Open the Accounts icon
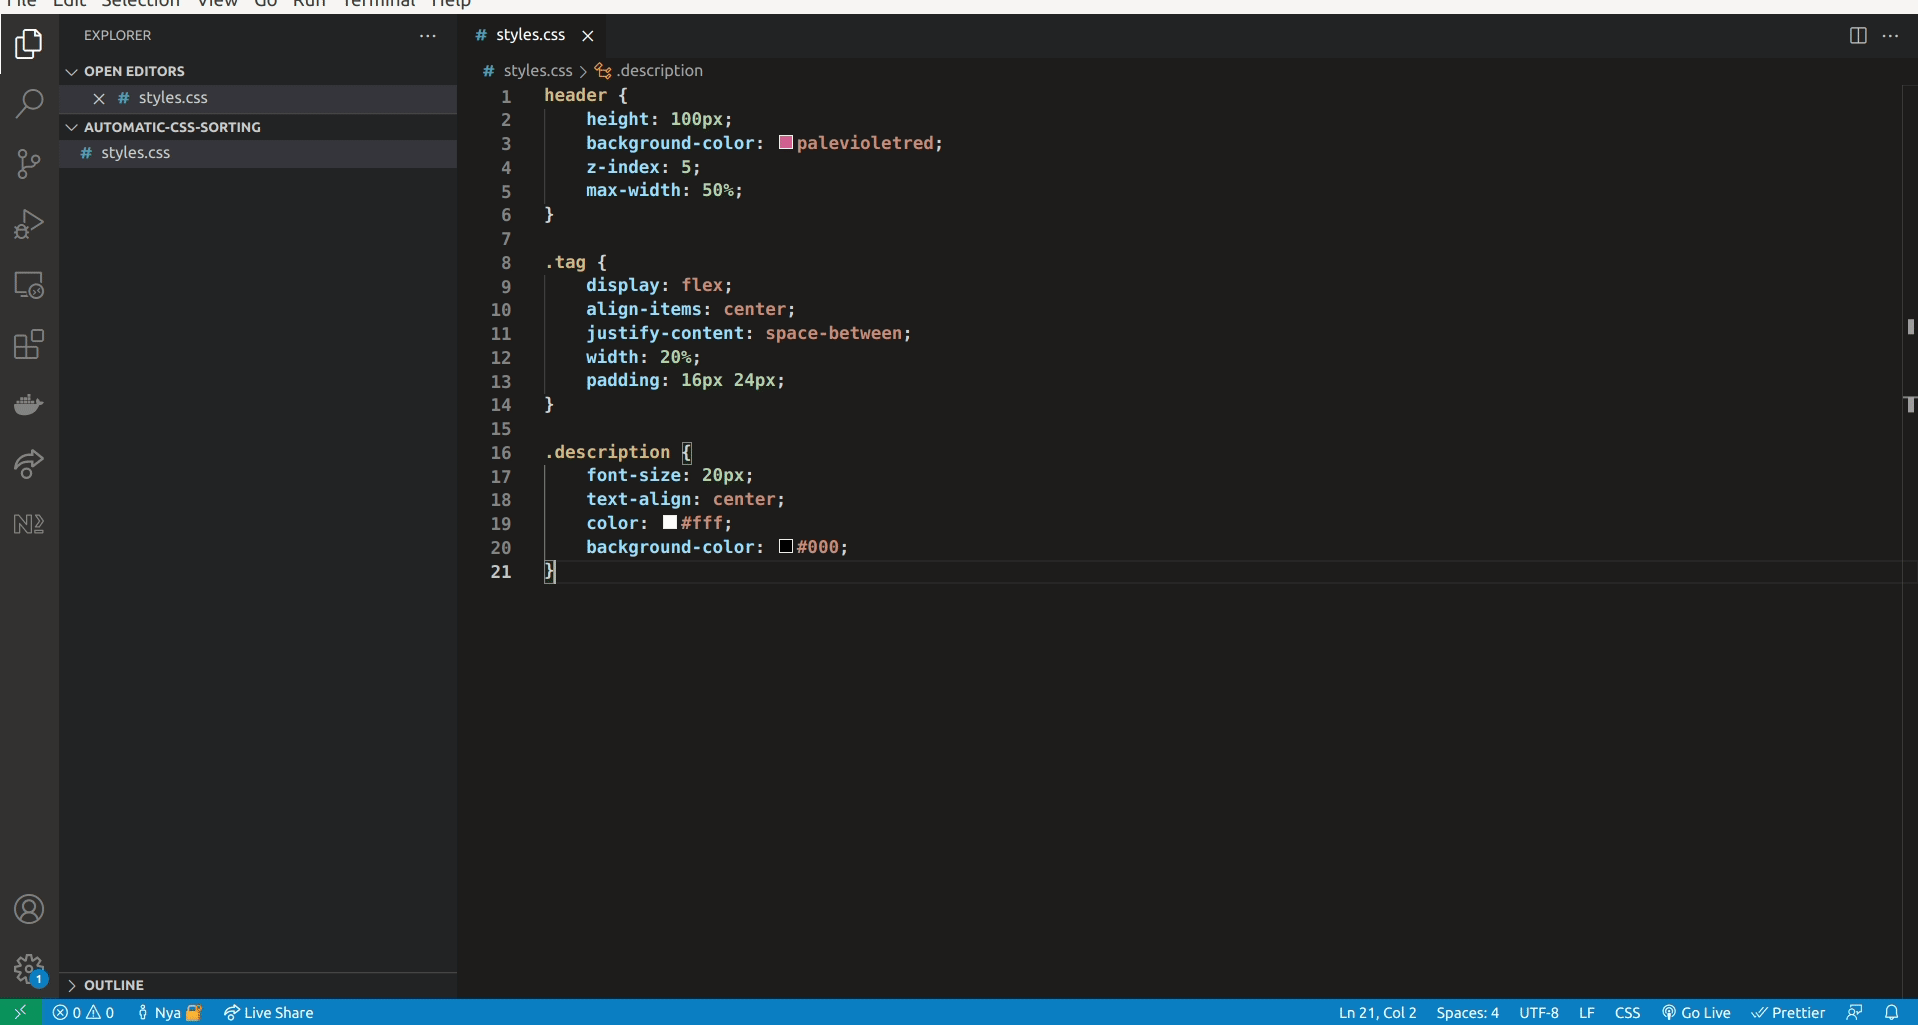The image size is (1918, 1025). pos(29,908)
